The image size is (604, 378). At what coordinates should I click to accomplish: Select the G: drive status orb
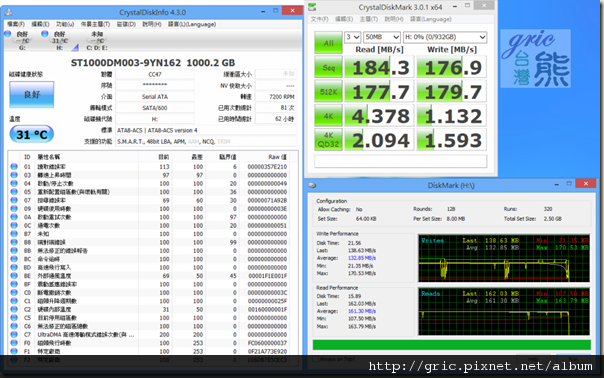click(7, 34)
